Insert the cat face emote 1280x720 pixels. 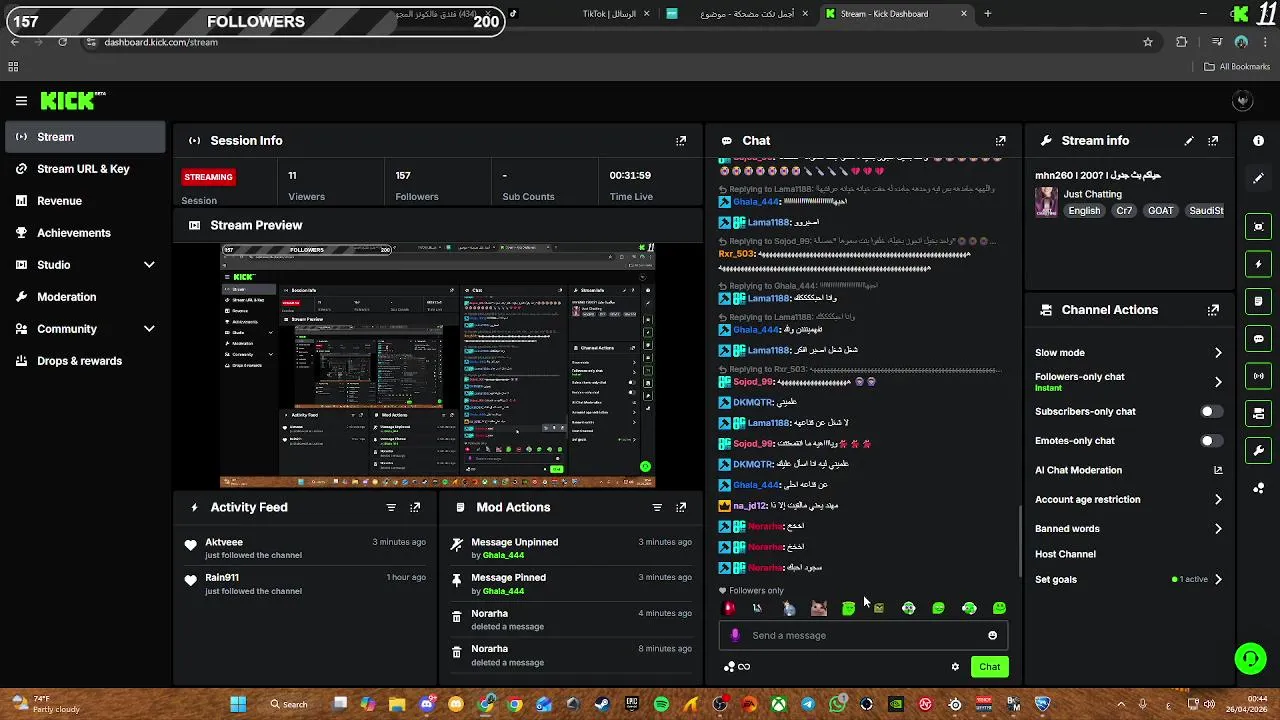click(819, 608)
